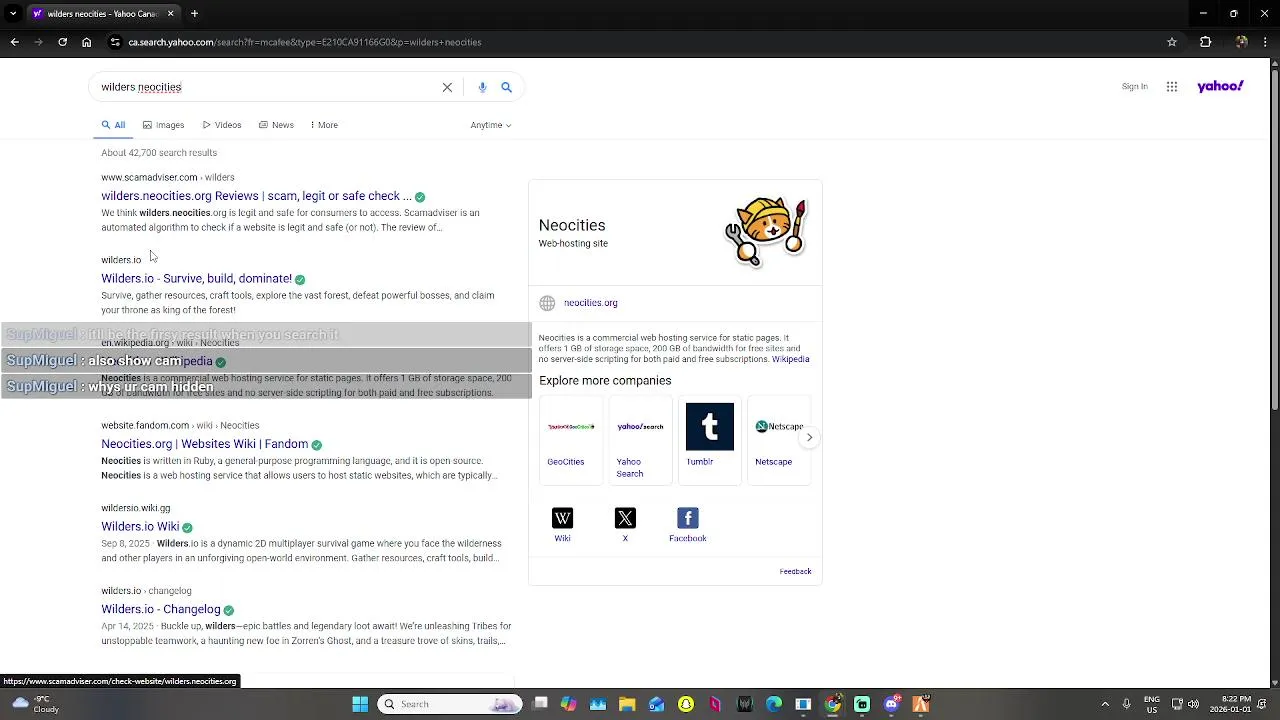1280x720 pixels.
Task: Open the wilders.neocities.org Reviews scamadviser result
Action: click(x=256, y=196)
